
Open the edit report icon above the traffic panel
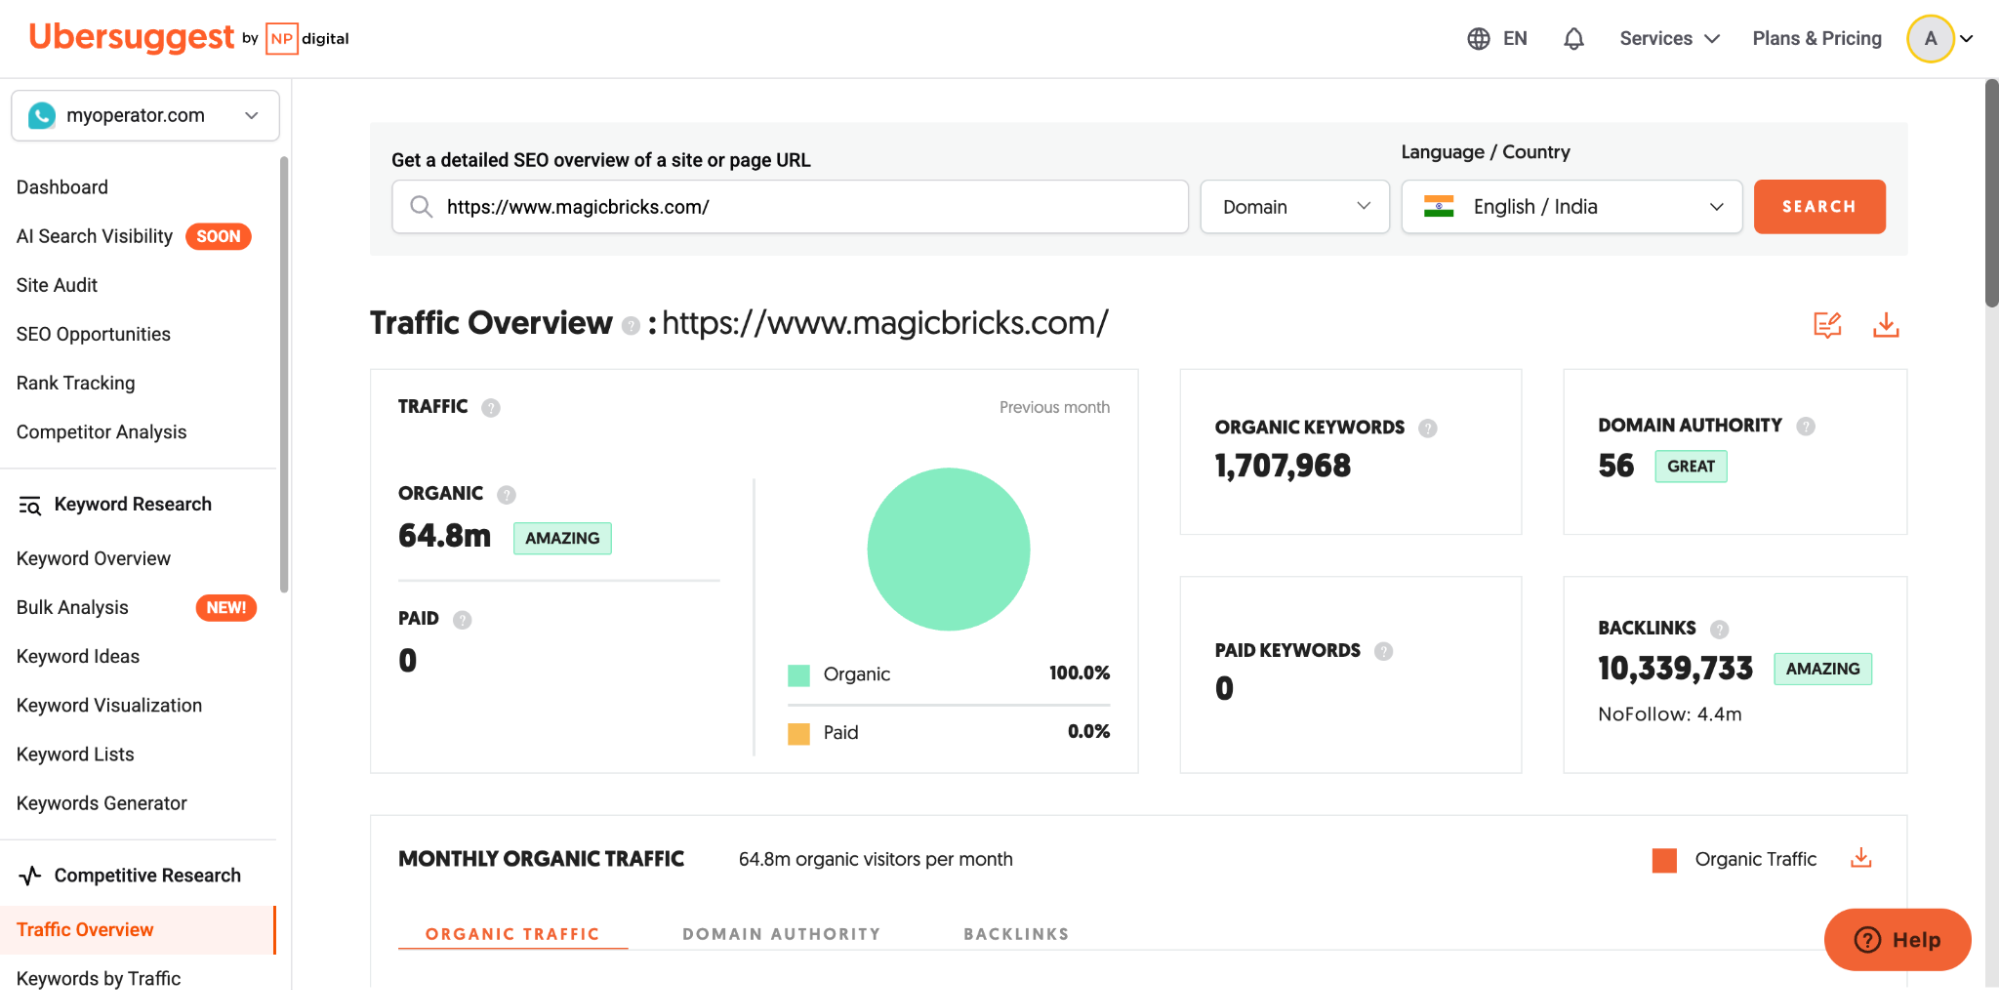point(1828,324)
